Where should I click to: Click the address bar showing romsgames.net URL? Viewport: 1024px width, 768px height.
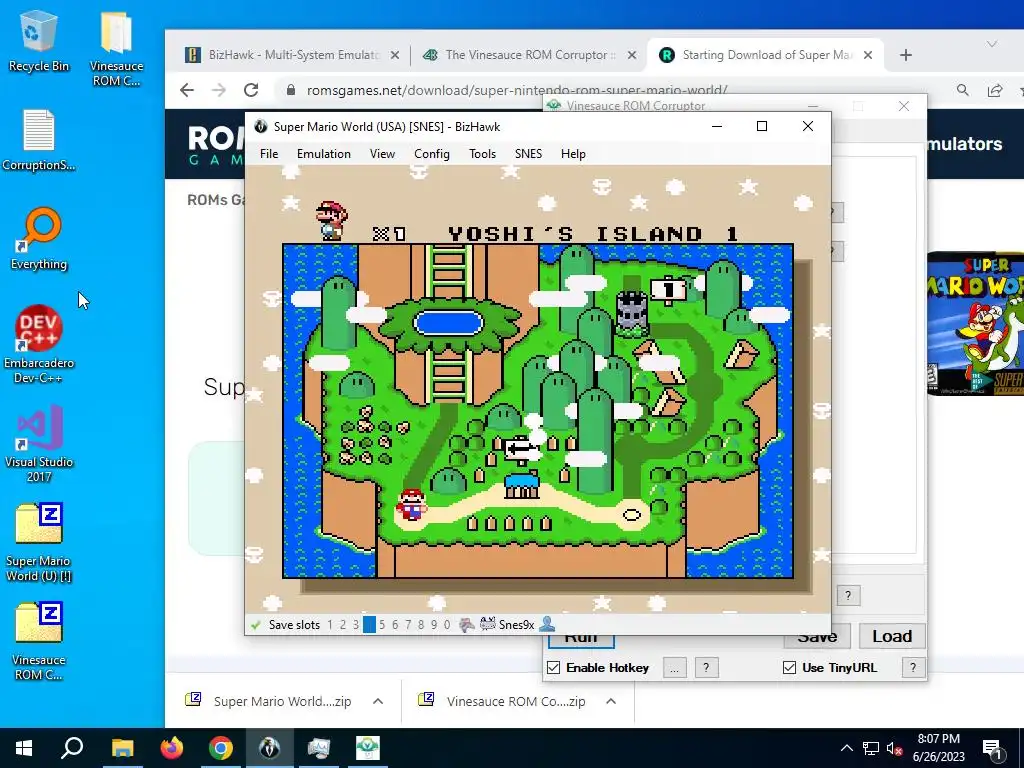click(x=517, y=90)
